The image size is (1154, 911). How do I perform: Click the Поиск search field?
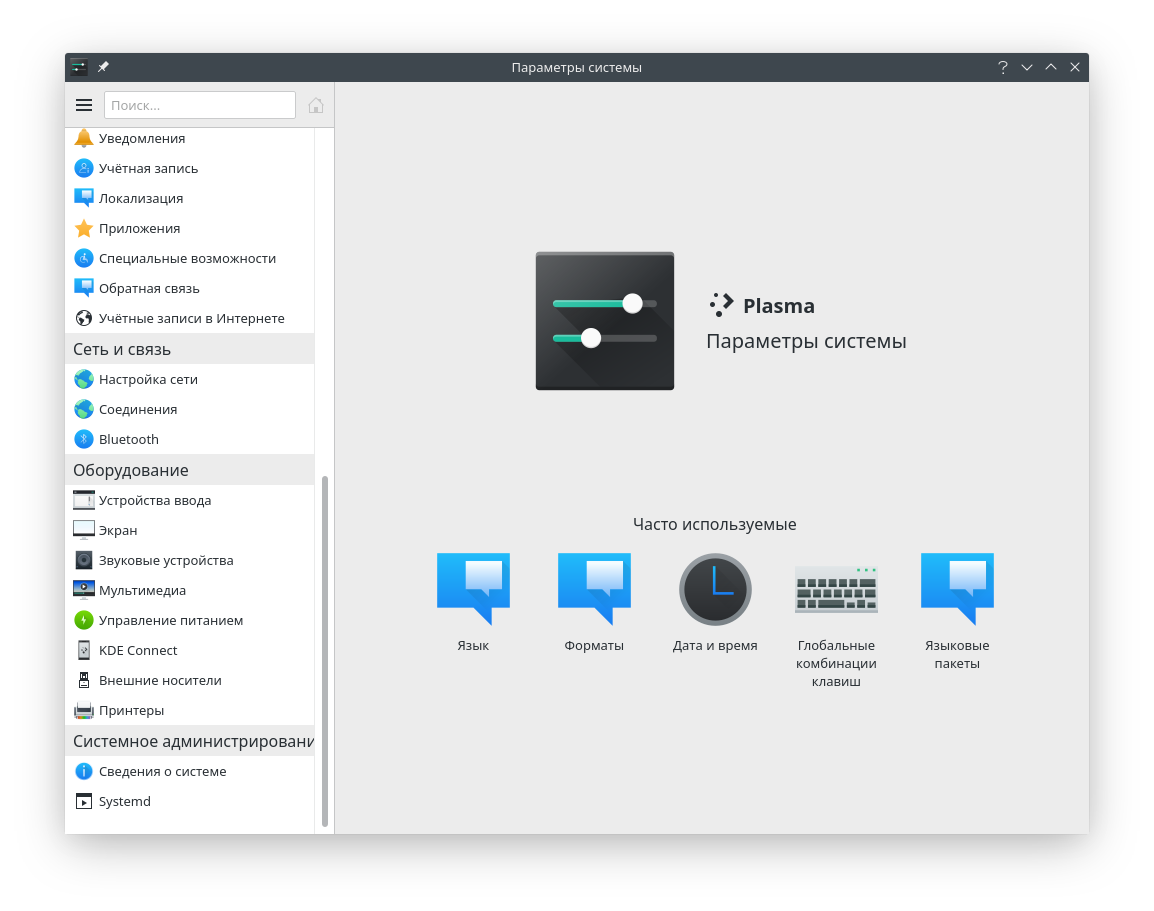199,105
